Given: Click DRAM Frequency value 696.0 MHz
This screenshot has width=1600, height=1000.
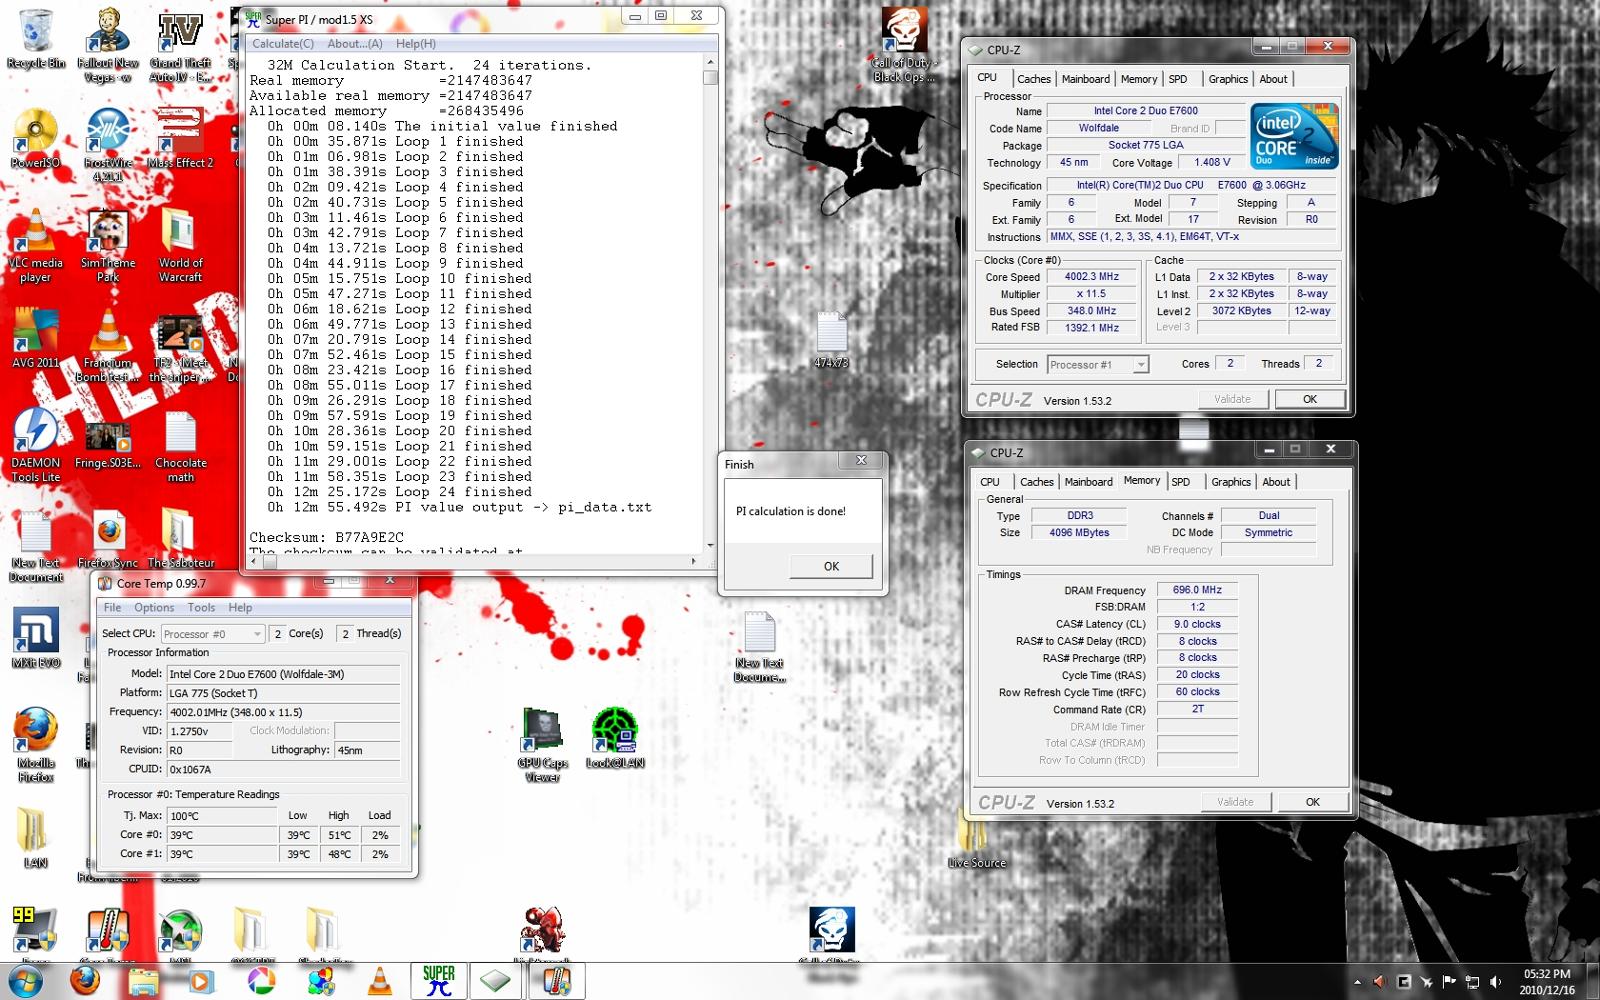Looking at the screenshot, I should pyautogui.click(x=1197, y=590).
